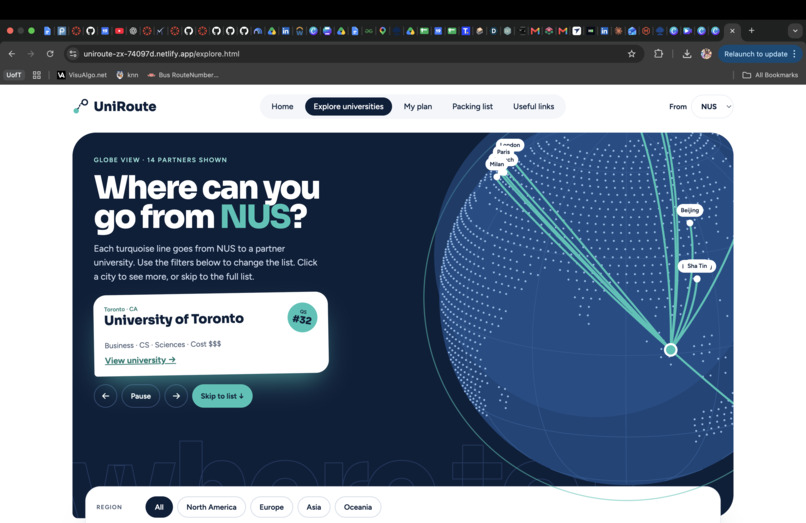806x523 pixels.
Task: Reload the UniRoute page
Action: (50, 53)
